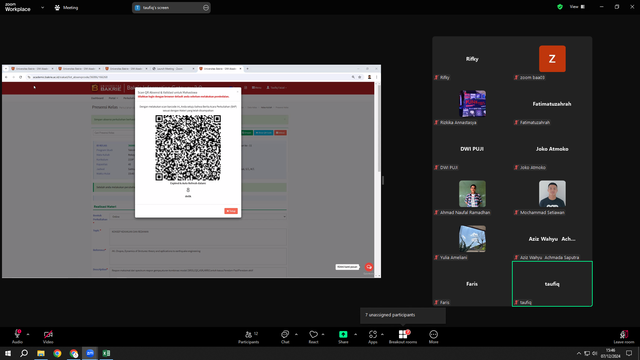Click the red chat bubble icon on shared page

369,267
